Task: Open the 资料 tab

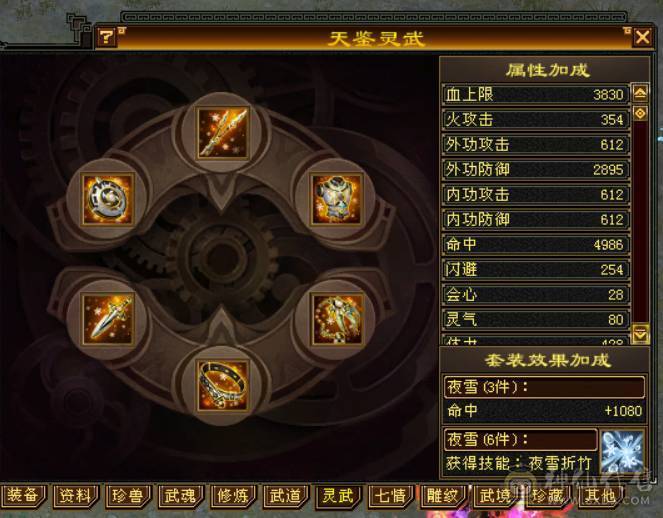Action: pos(76,495)
